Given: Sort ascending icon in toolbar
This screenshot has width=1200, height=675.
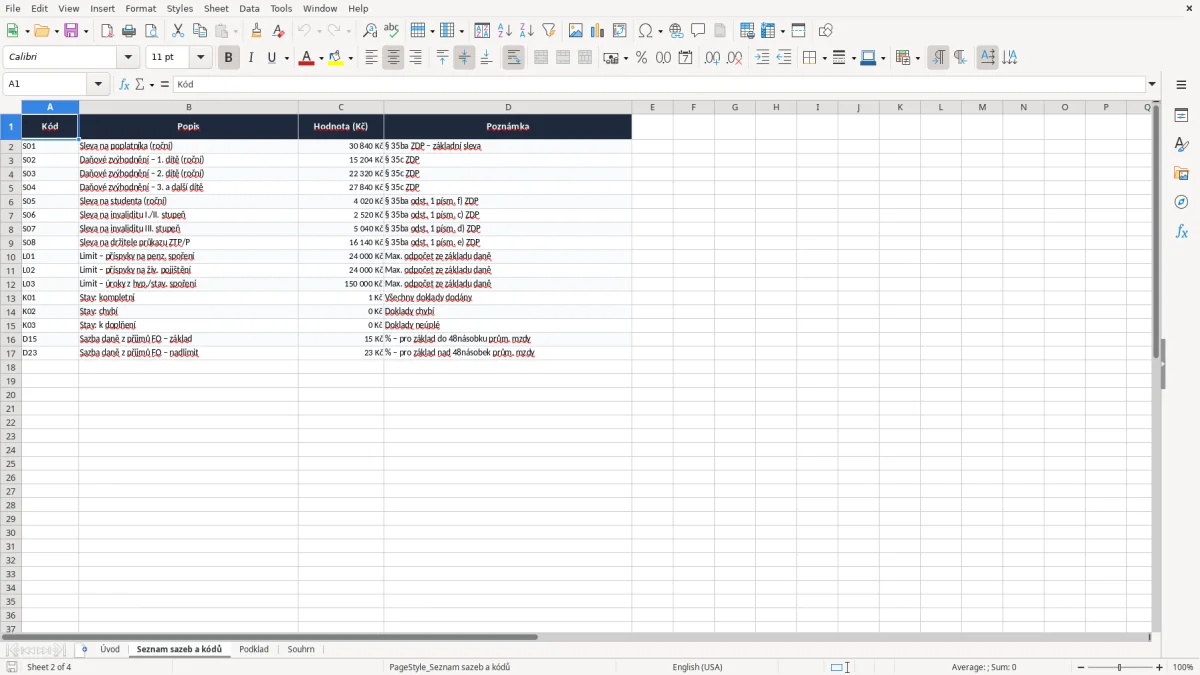Looking at the screenshot, I should click(505, 31).
